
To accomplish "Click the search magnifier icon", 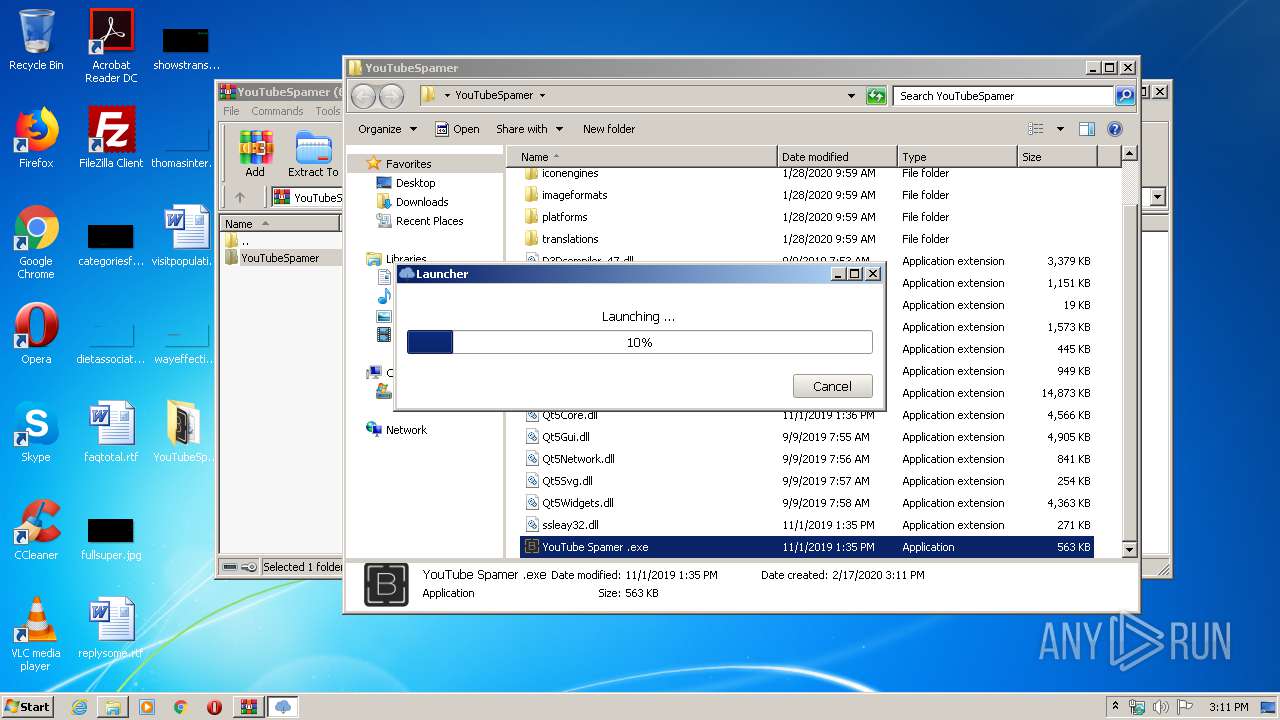I will 1125,96.
